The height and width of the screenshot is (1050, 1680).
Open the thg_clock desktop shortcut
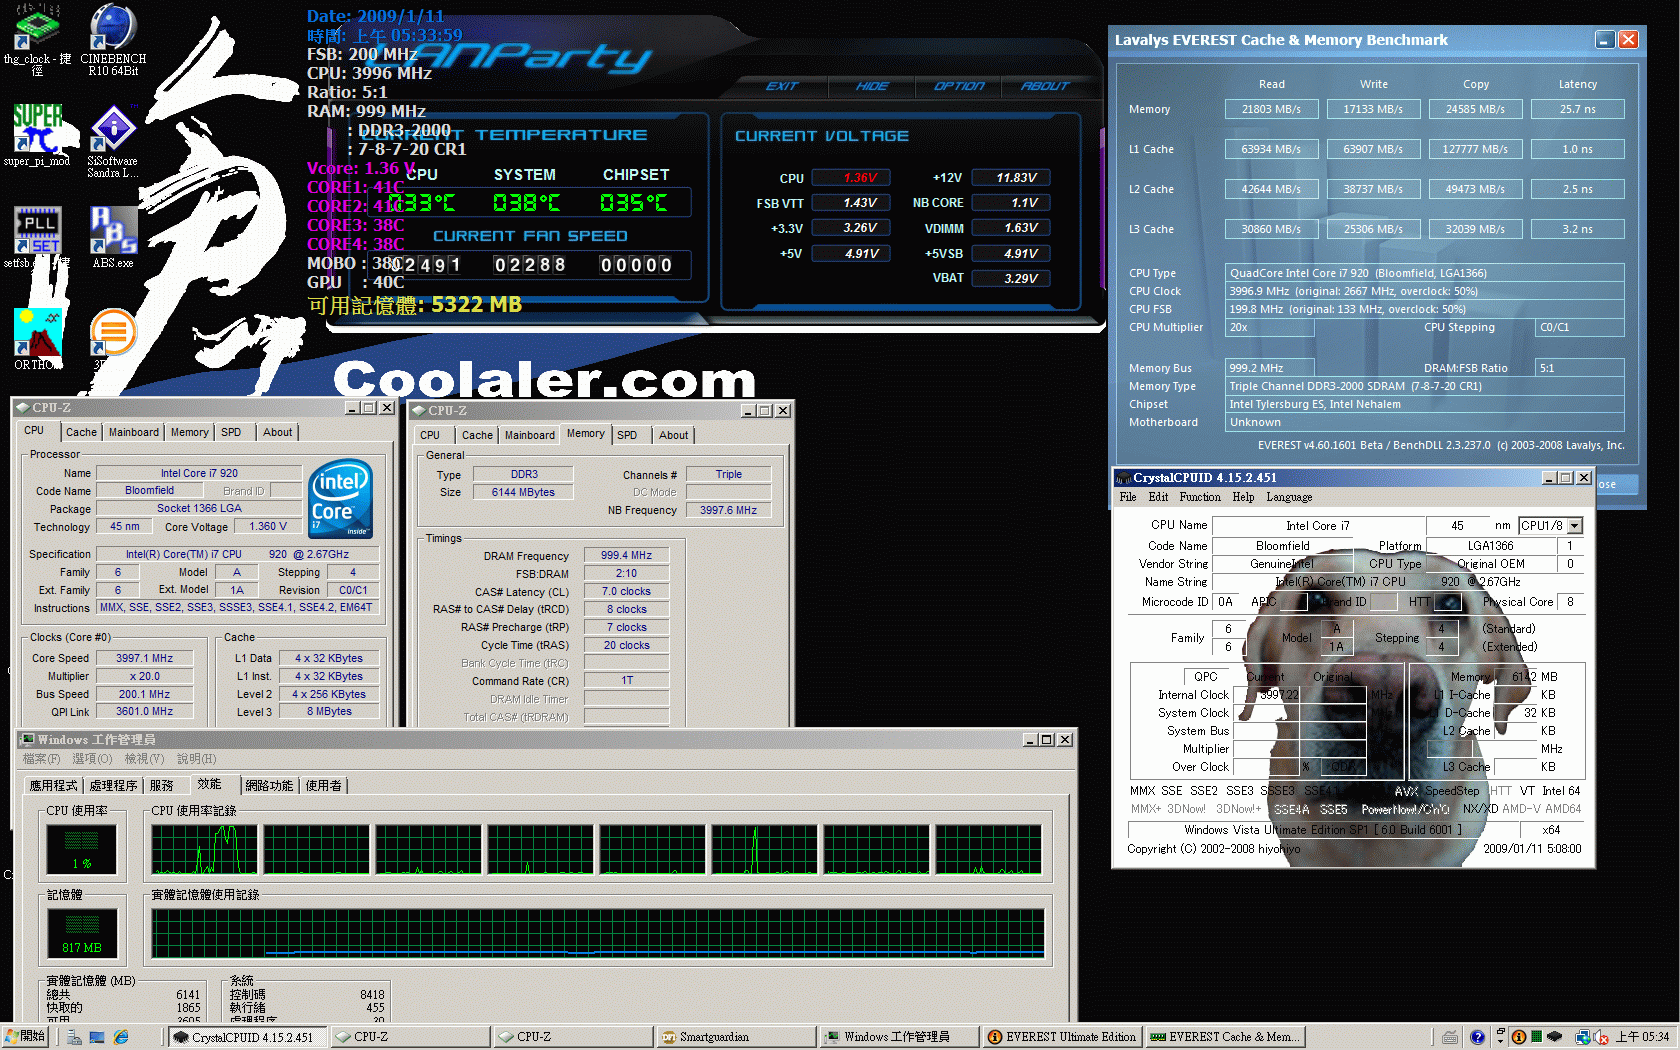point(37,38)
